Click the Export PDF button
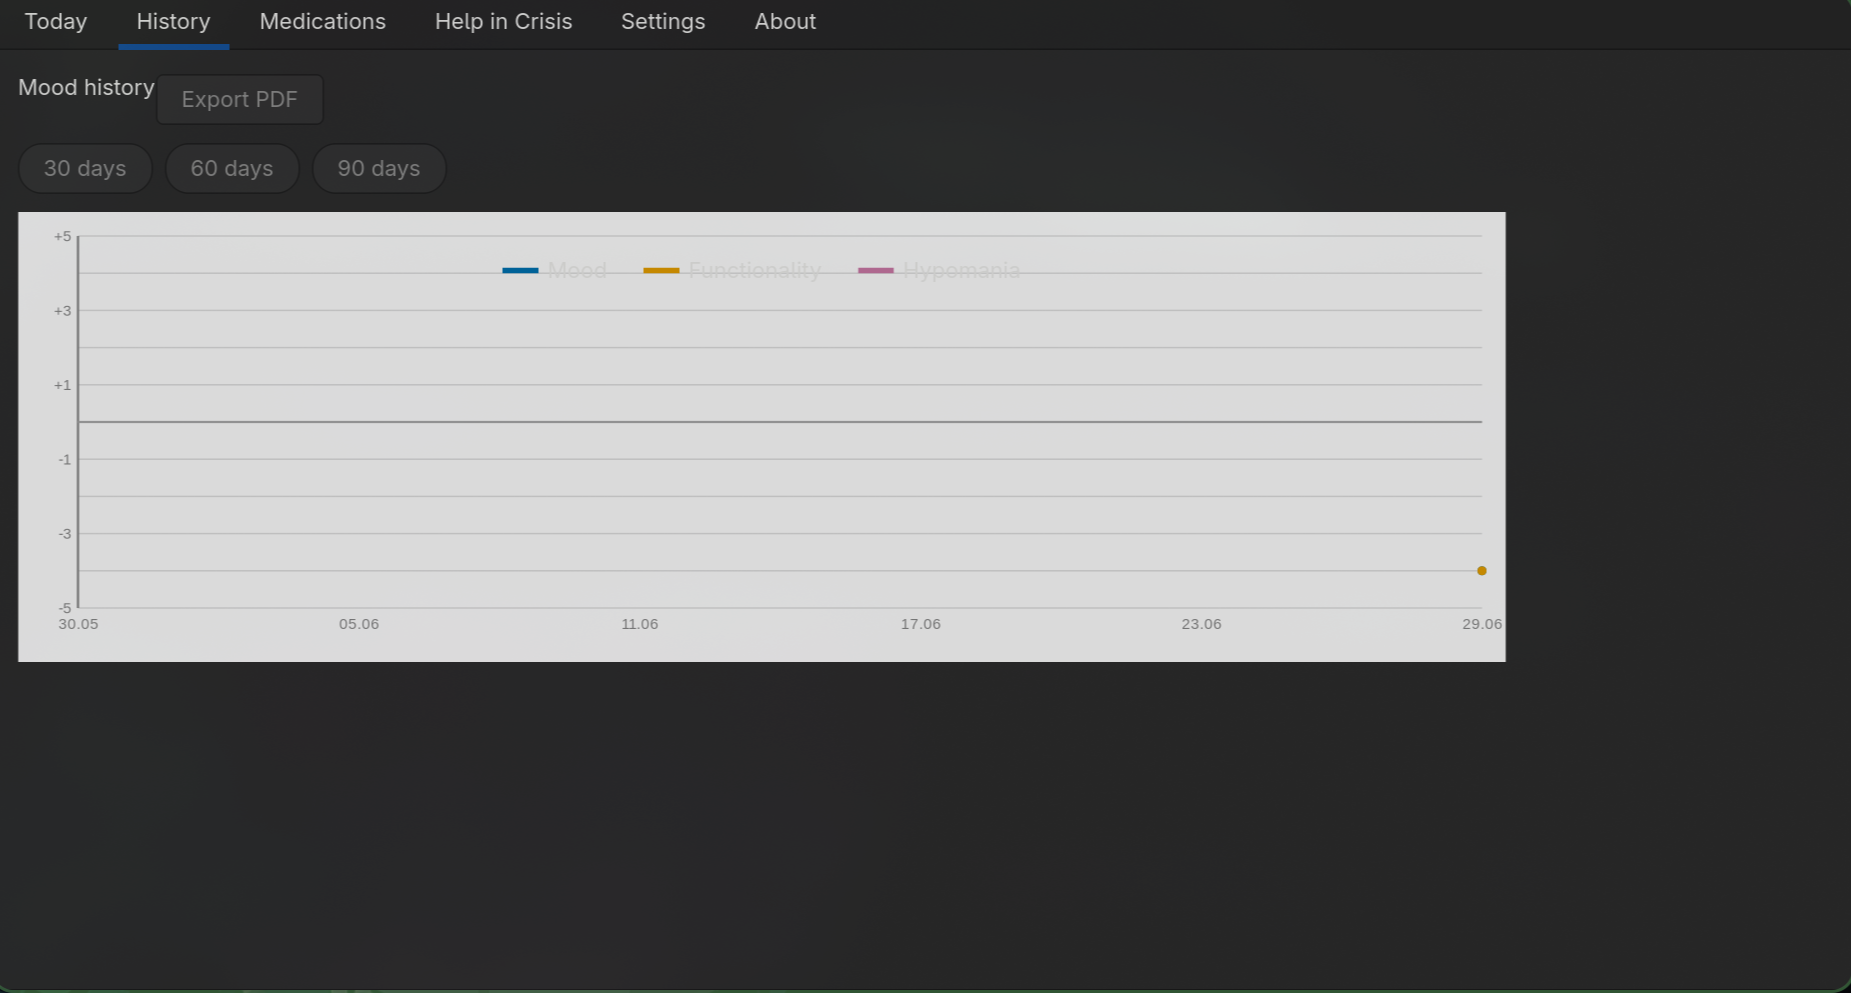The image size is (1851, 993). 240,100
